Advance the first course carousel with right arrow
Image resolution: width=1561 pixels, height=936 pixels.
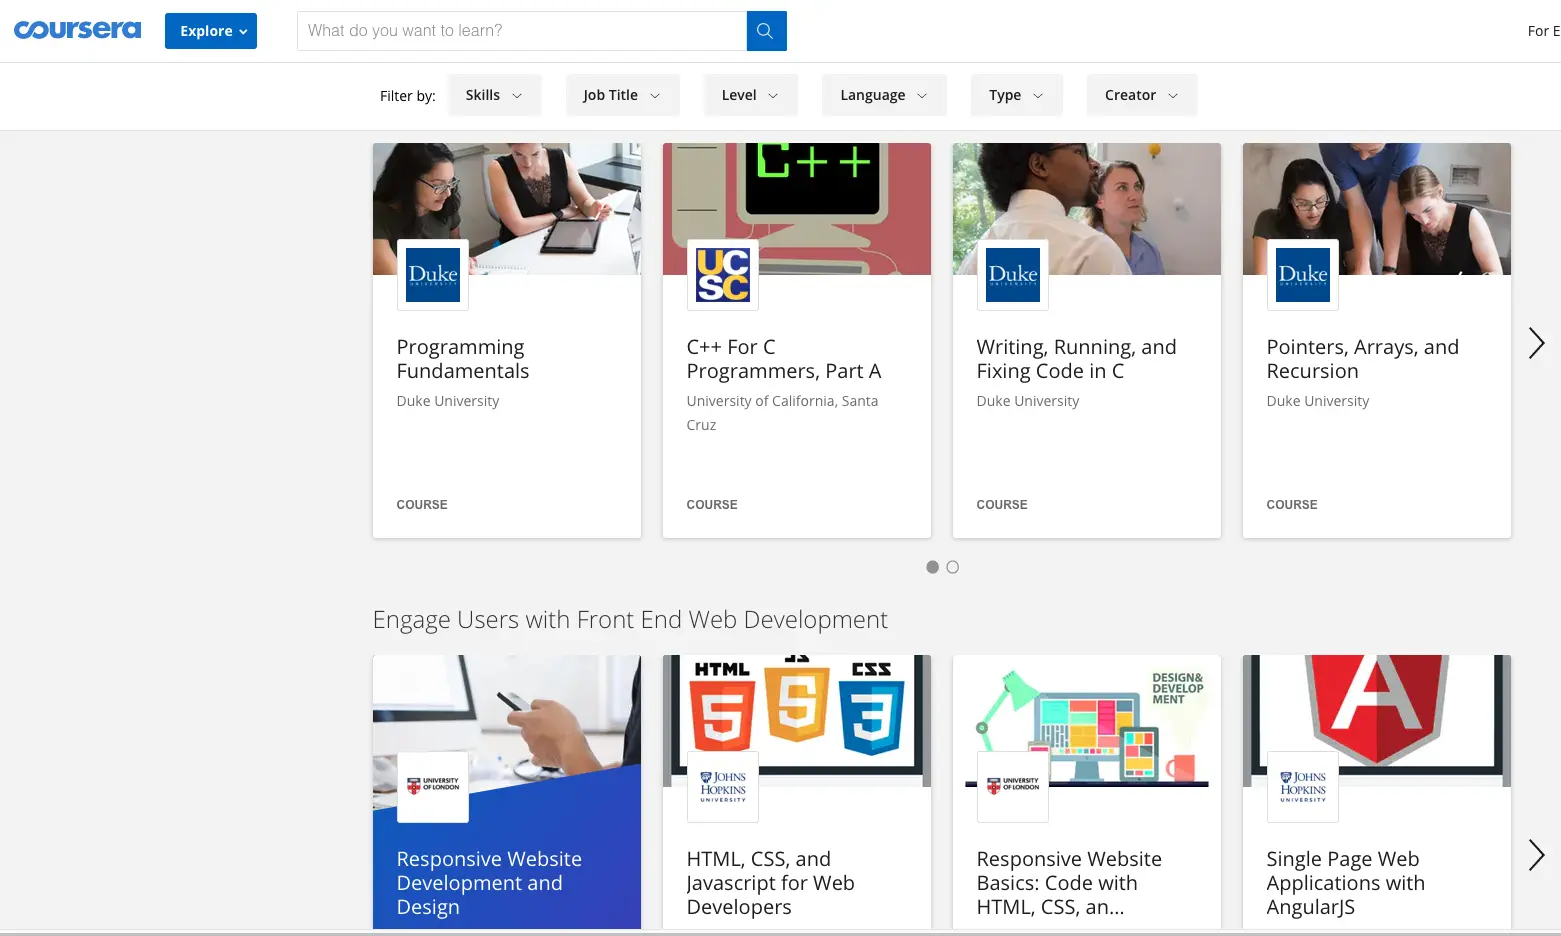click(x=1536, y=343)
